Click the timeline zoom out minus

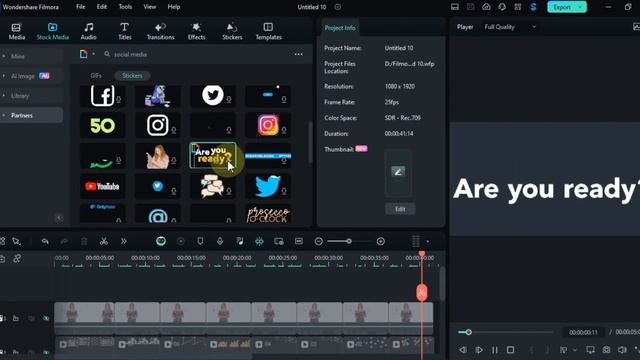(x=319, y=242)
